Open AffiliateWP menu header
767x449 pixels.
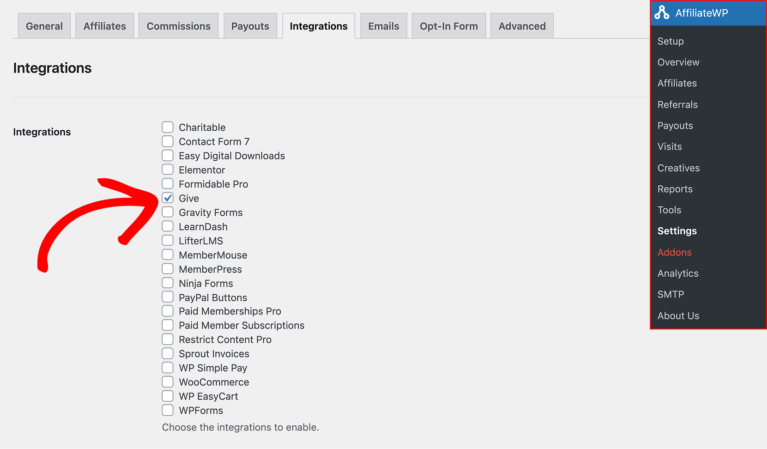pyautogui.click(x=708, y=13)
